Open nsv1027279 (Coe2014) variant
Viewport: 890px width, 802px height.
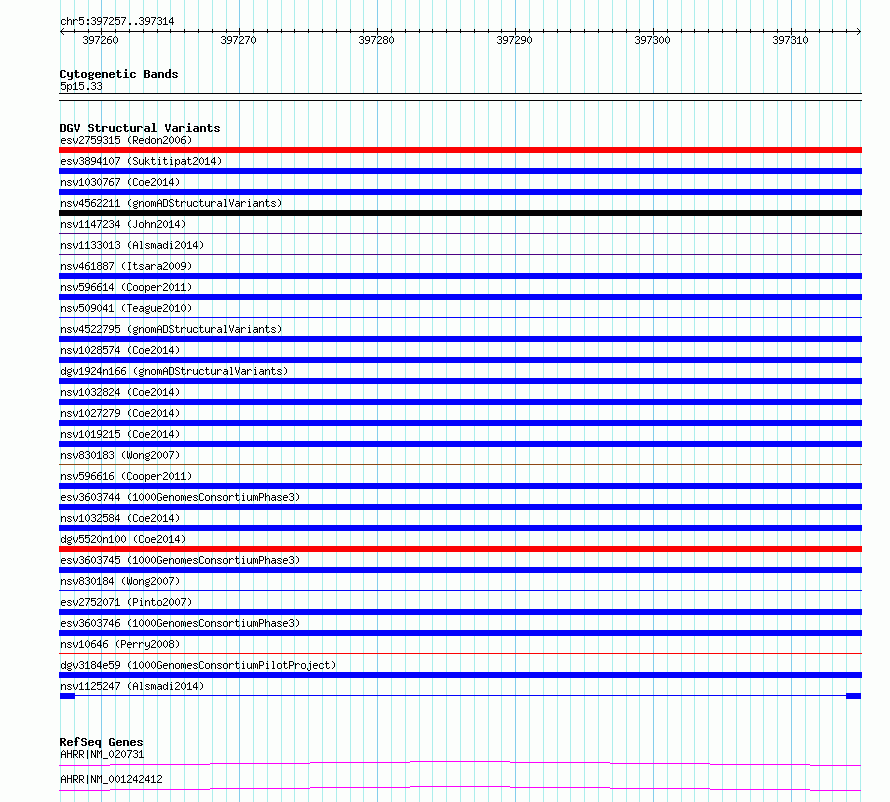(x=120, y=413)
